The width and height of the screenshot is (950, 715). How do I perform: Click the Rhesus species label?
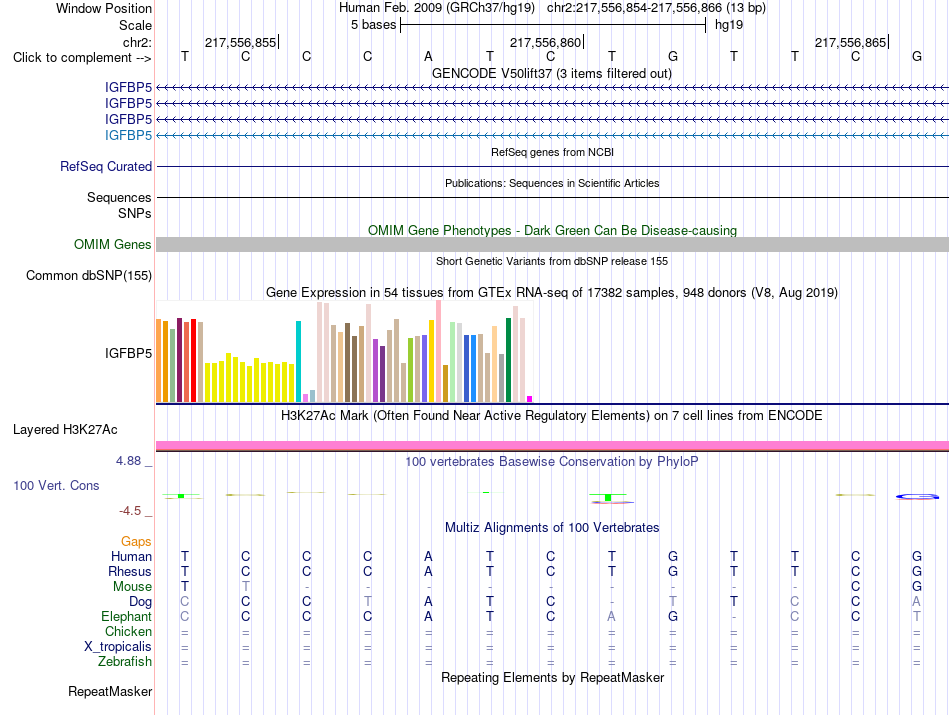[130, 571]
